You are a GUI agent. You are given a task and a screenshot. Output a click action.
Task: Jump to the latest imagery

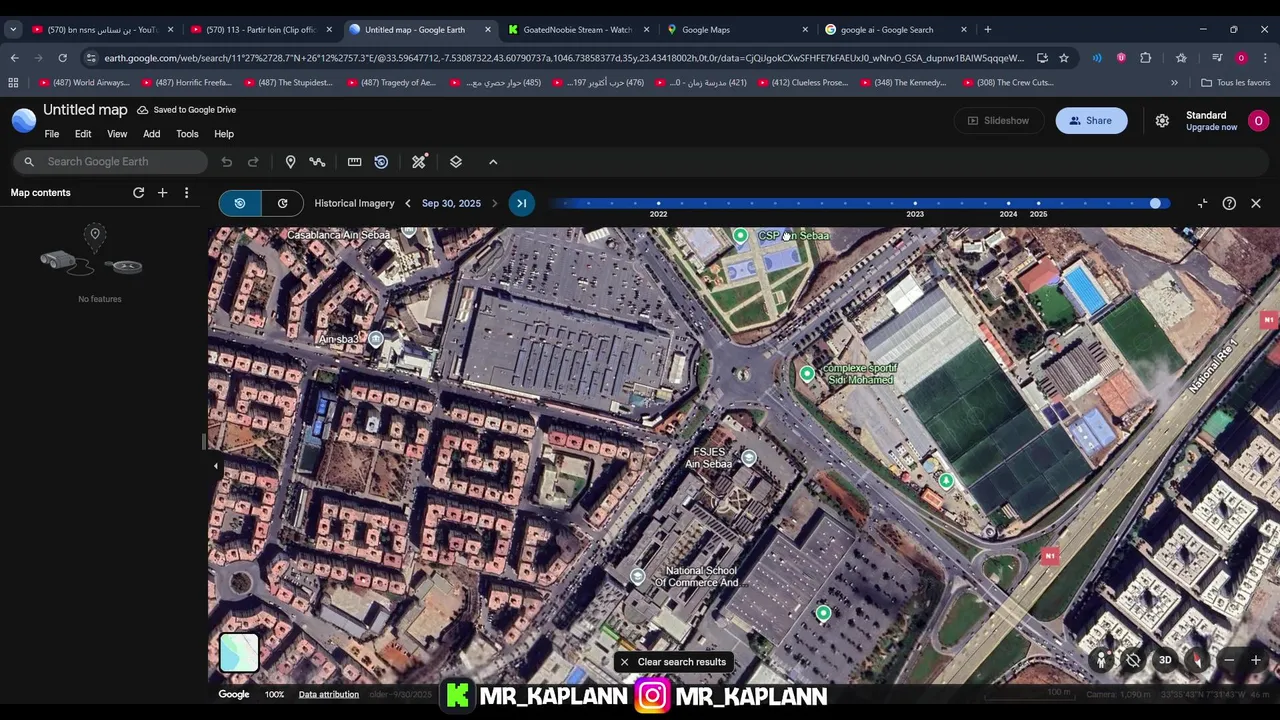[521, 203]
